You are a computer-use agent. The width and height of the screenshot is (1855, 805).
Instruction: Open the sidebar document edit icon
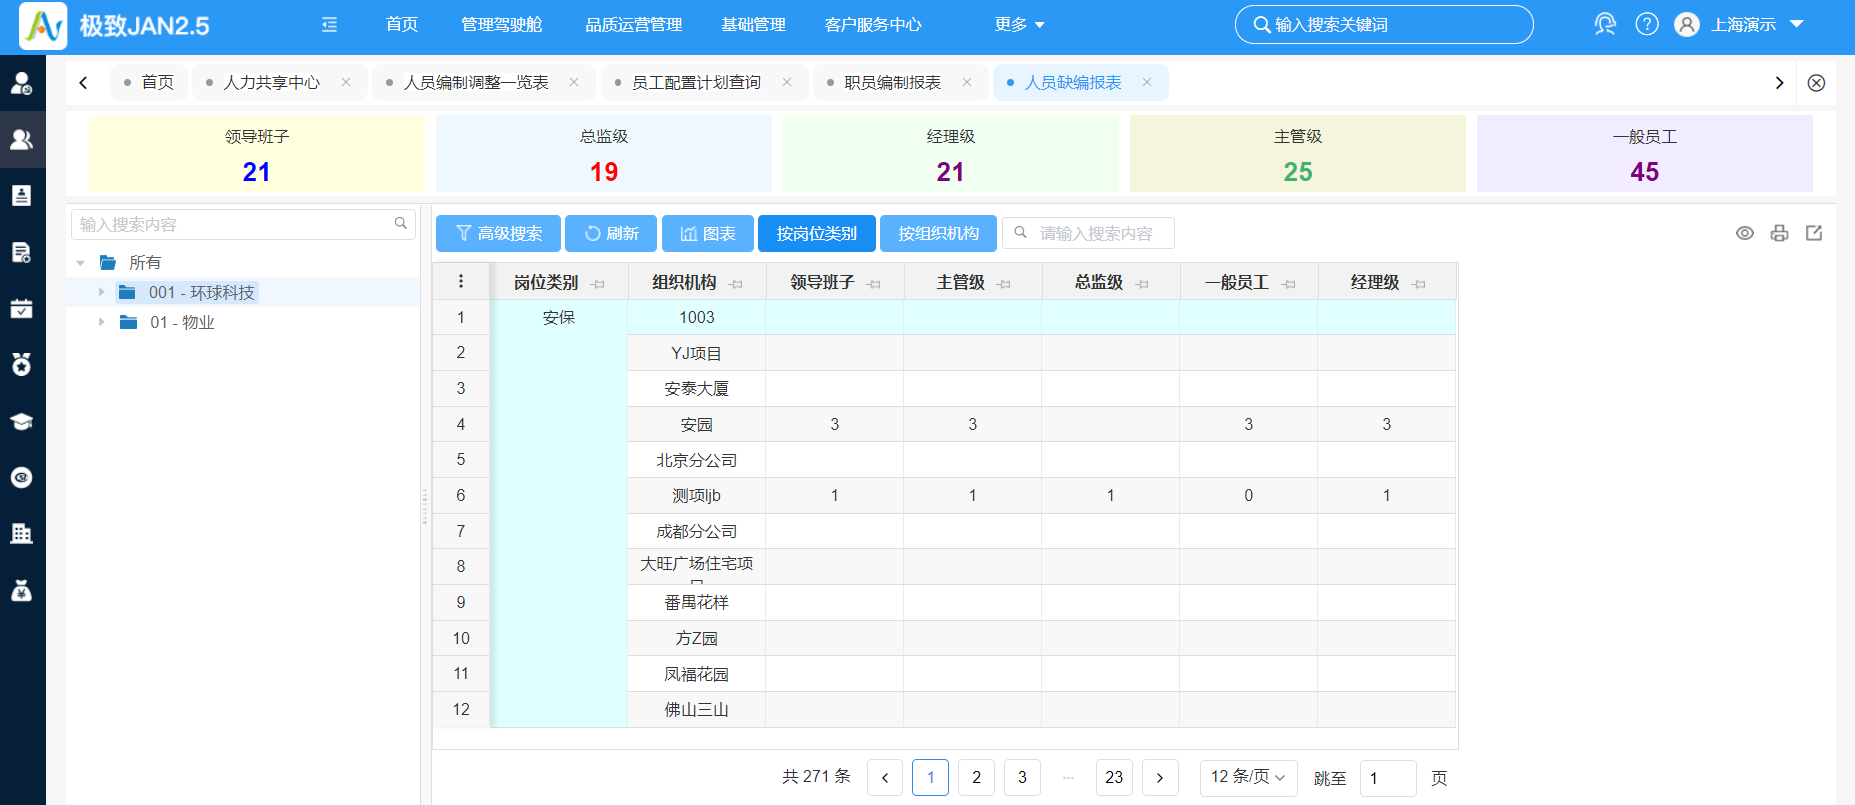(21, 252)
